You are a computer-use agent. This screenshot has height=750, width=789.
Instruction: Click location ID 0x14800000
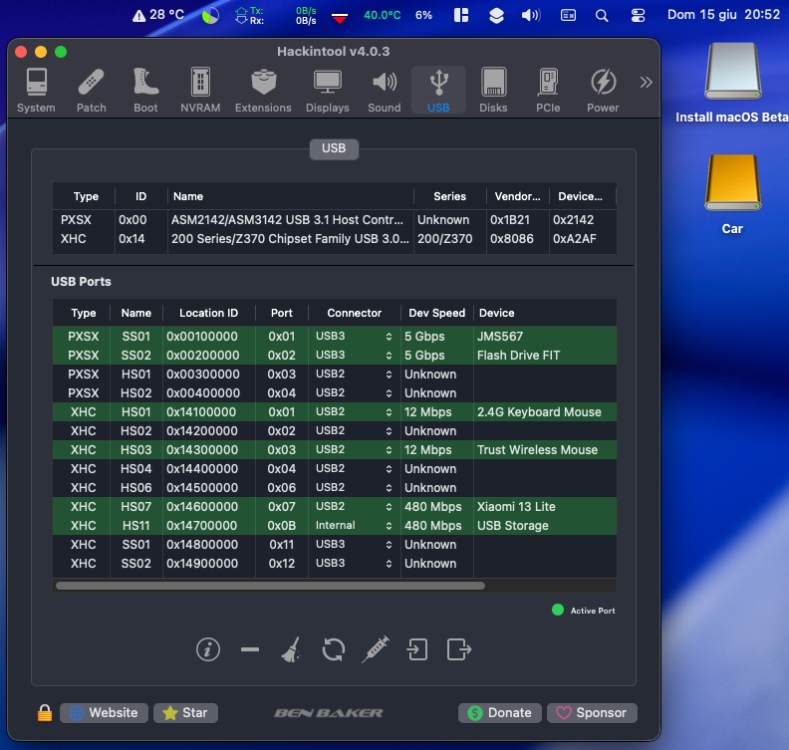[x=202, y=545]
